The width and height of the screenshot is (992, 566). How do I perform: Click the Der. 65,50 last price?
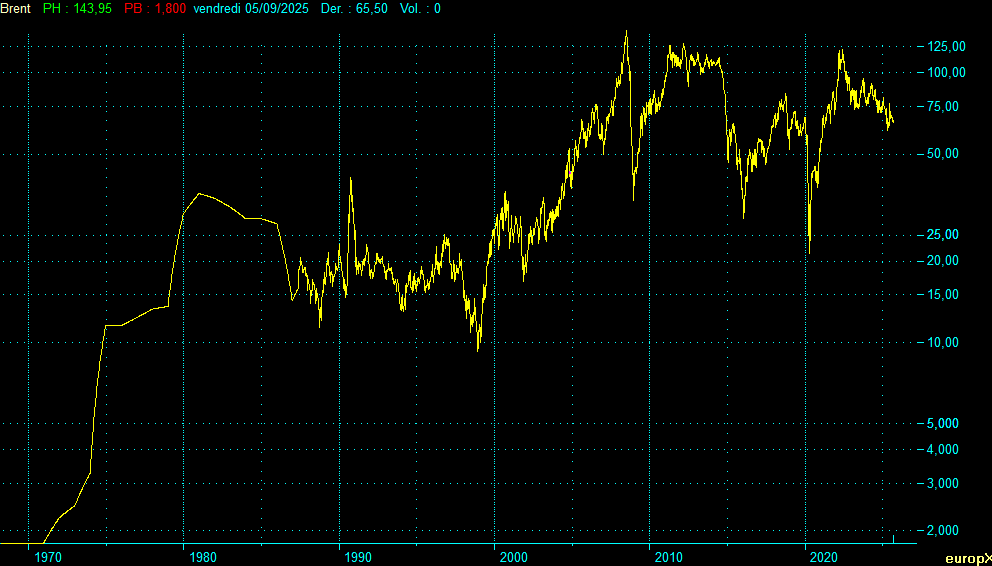354,8
